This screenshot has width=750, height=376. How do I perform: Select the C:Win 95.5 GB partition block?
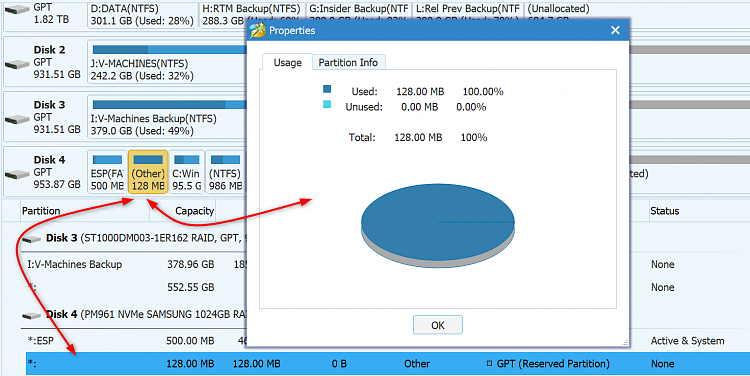coord(187,172)
